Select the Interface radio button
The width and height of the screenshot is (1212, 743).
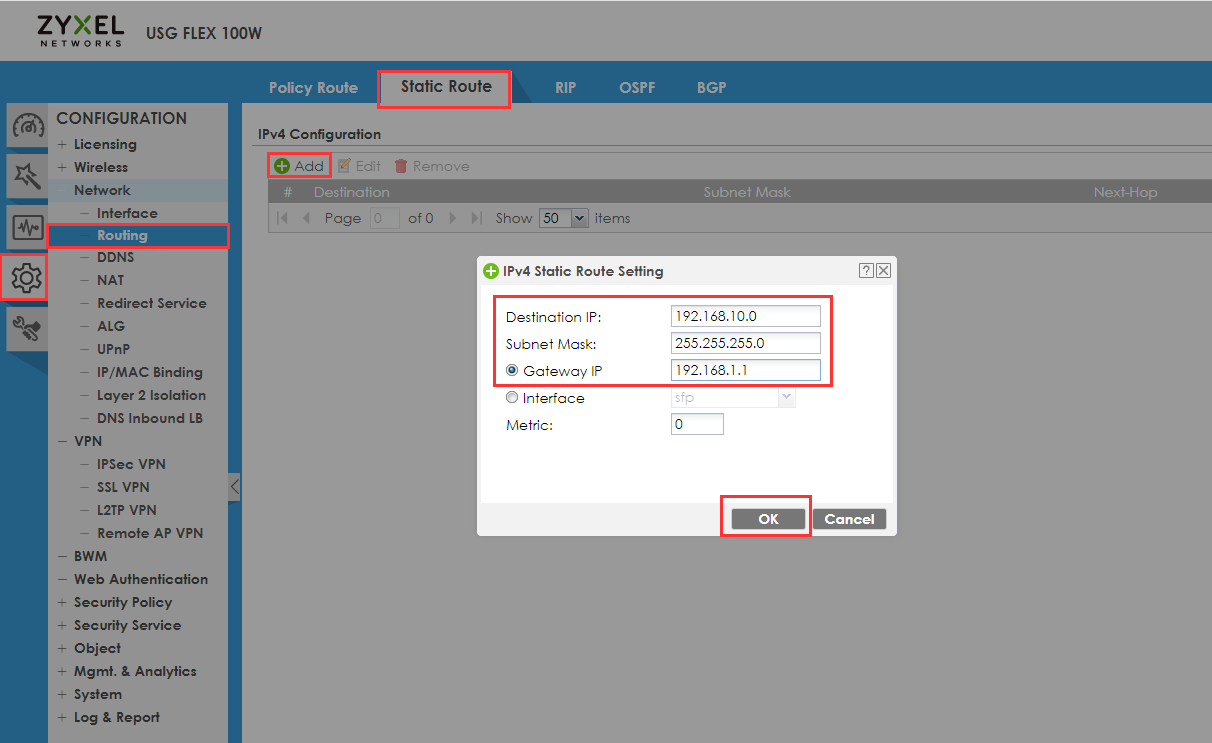(x=511, y=397)
